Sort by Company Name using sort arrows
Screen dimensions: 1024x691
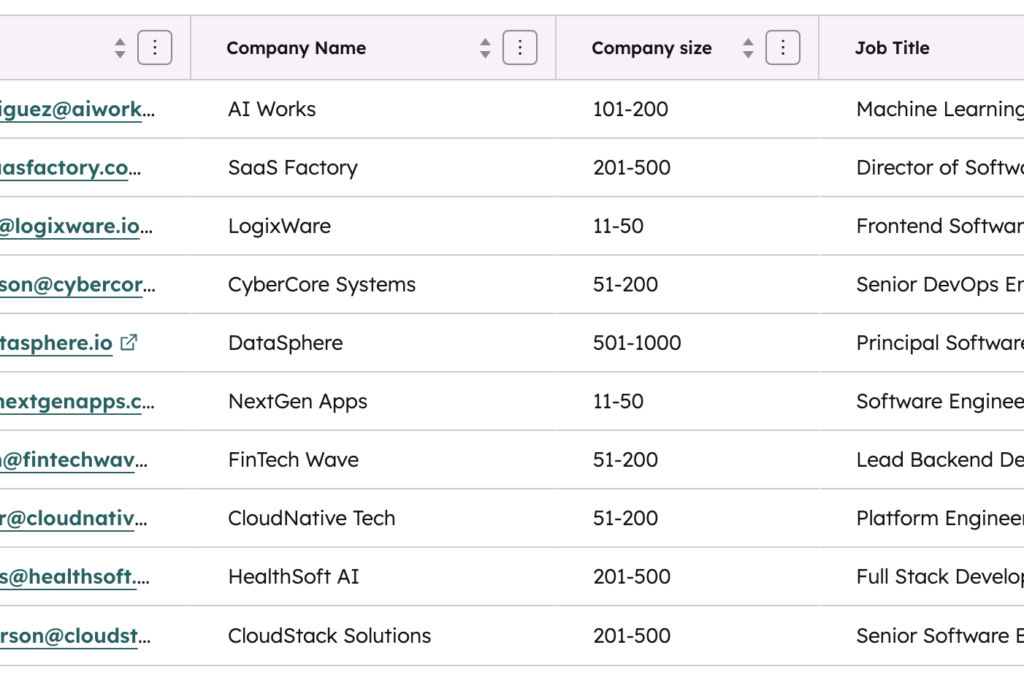[x=485, y=47]
